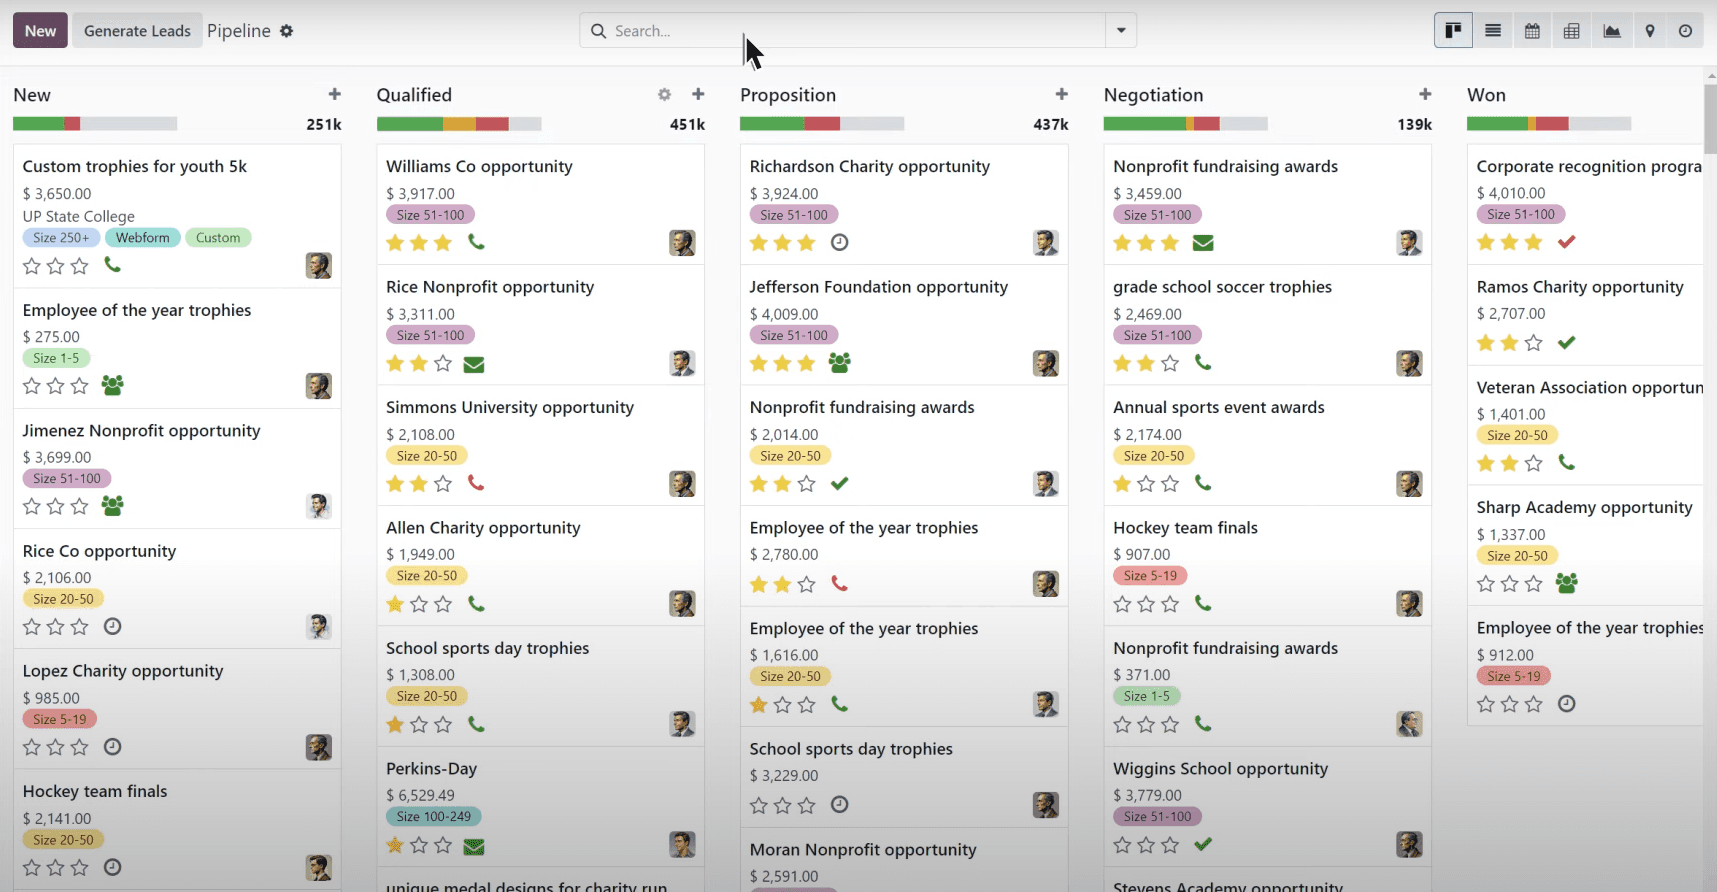This screenshot has height=892, width=1717.
Task: Click the vertical scrollbar
Action: pos(1710,118)
